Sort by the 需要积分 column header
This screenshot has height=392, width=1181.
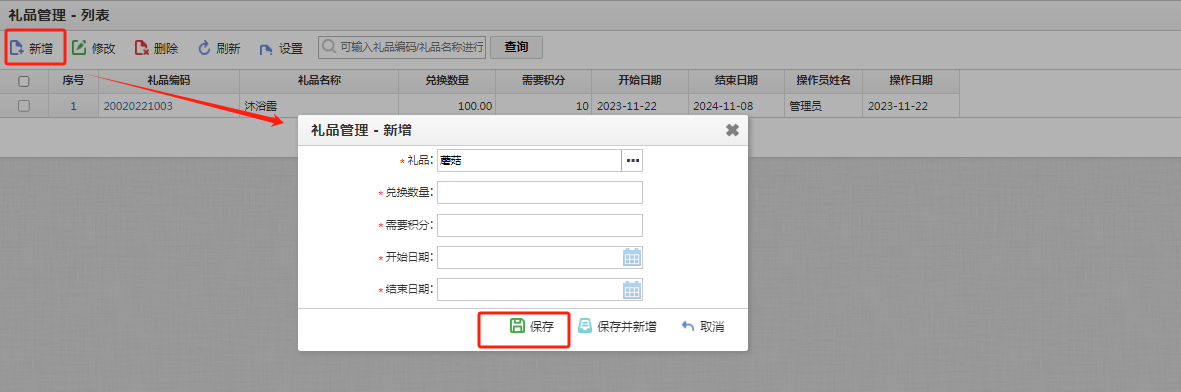point(543,81)
